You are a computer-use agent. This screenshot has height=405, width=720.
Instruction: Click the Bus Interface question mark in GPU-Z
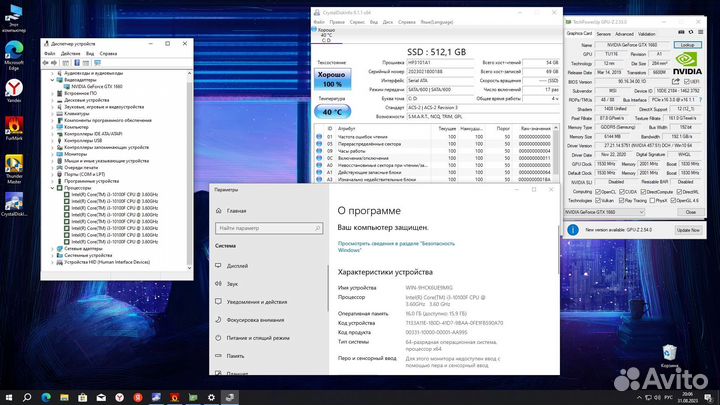pyautogui.click(x=700, y=100)
